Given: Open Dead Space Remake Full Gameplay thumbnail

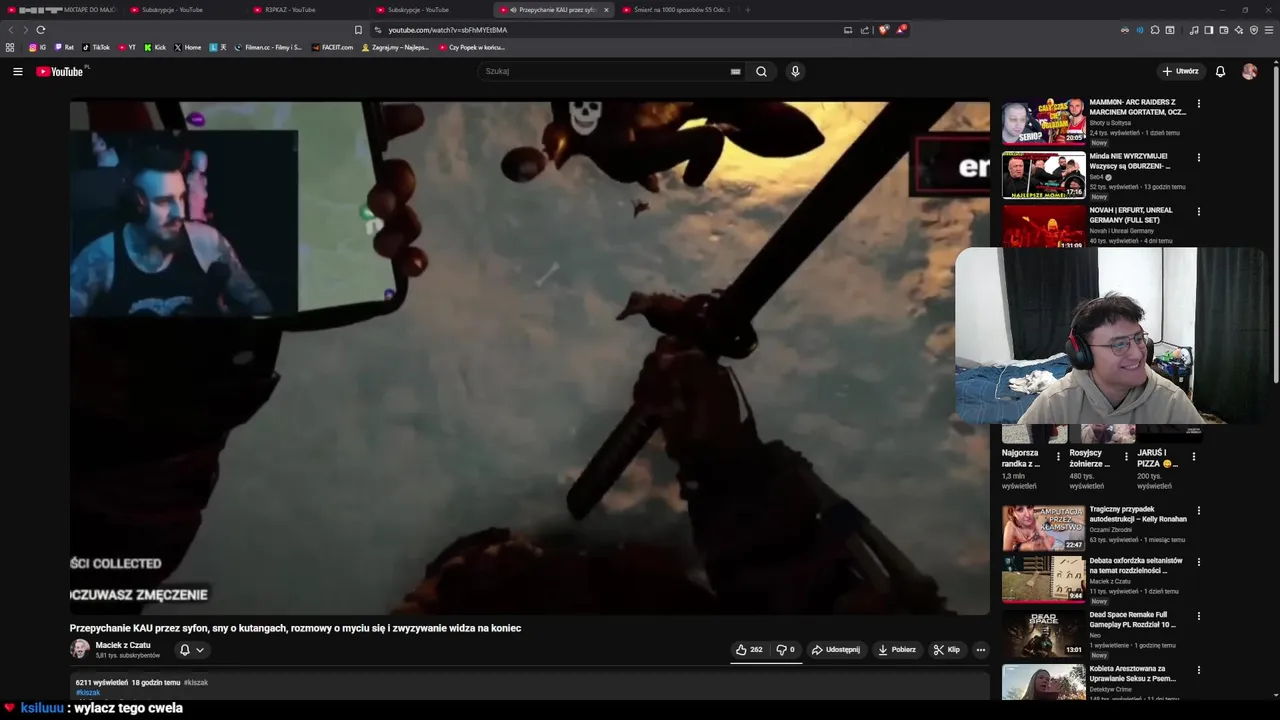Looking at the screenshot, I should pyautogui.click(x=1043, y=635).
